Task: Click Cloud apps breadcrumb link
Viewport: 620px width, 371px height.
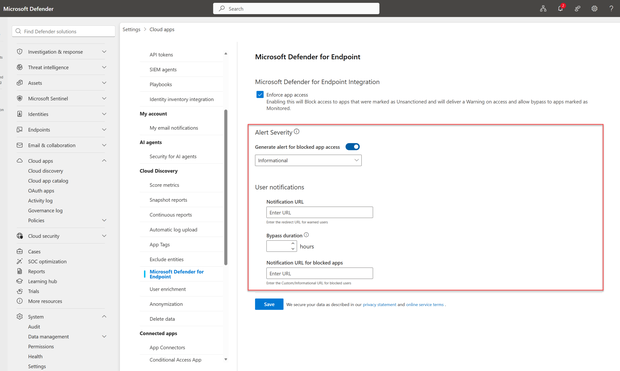Action: 162,29
